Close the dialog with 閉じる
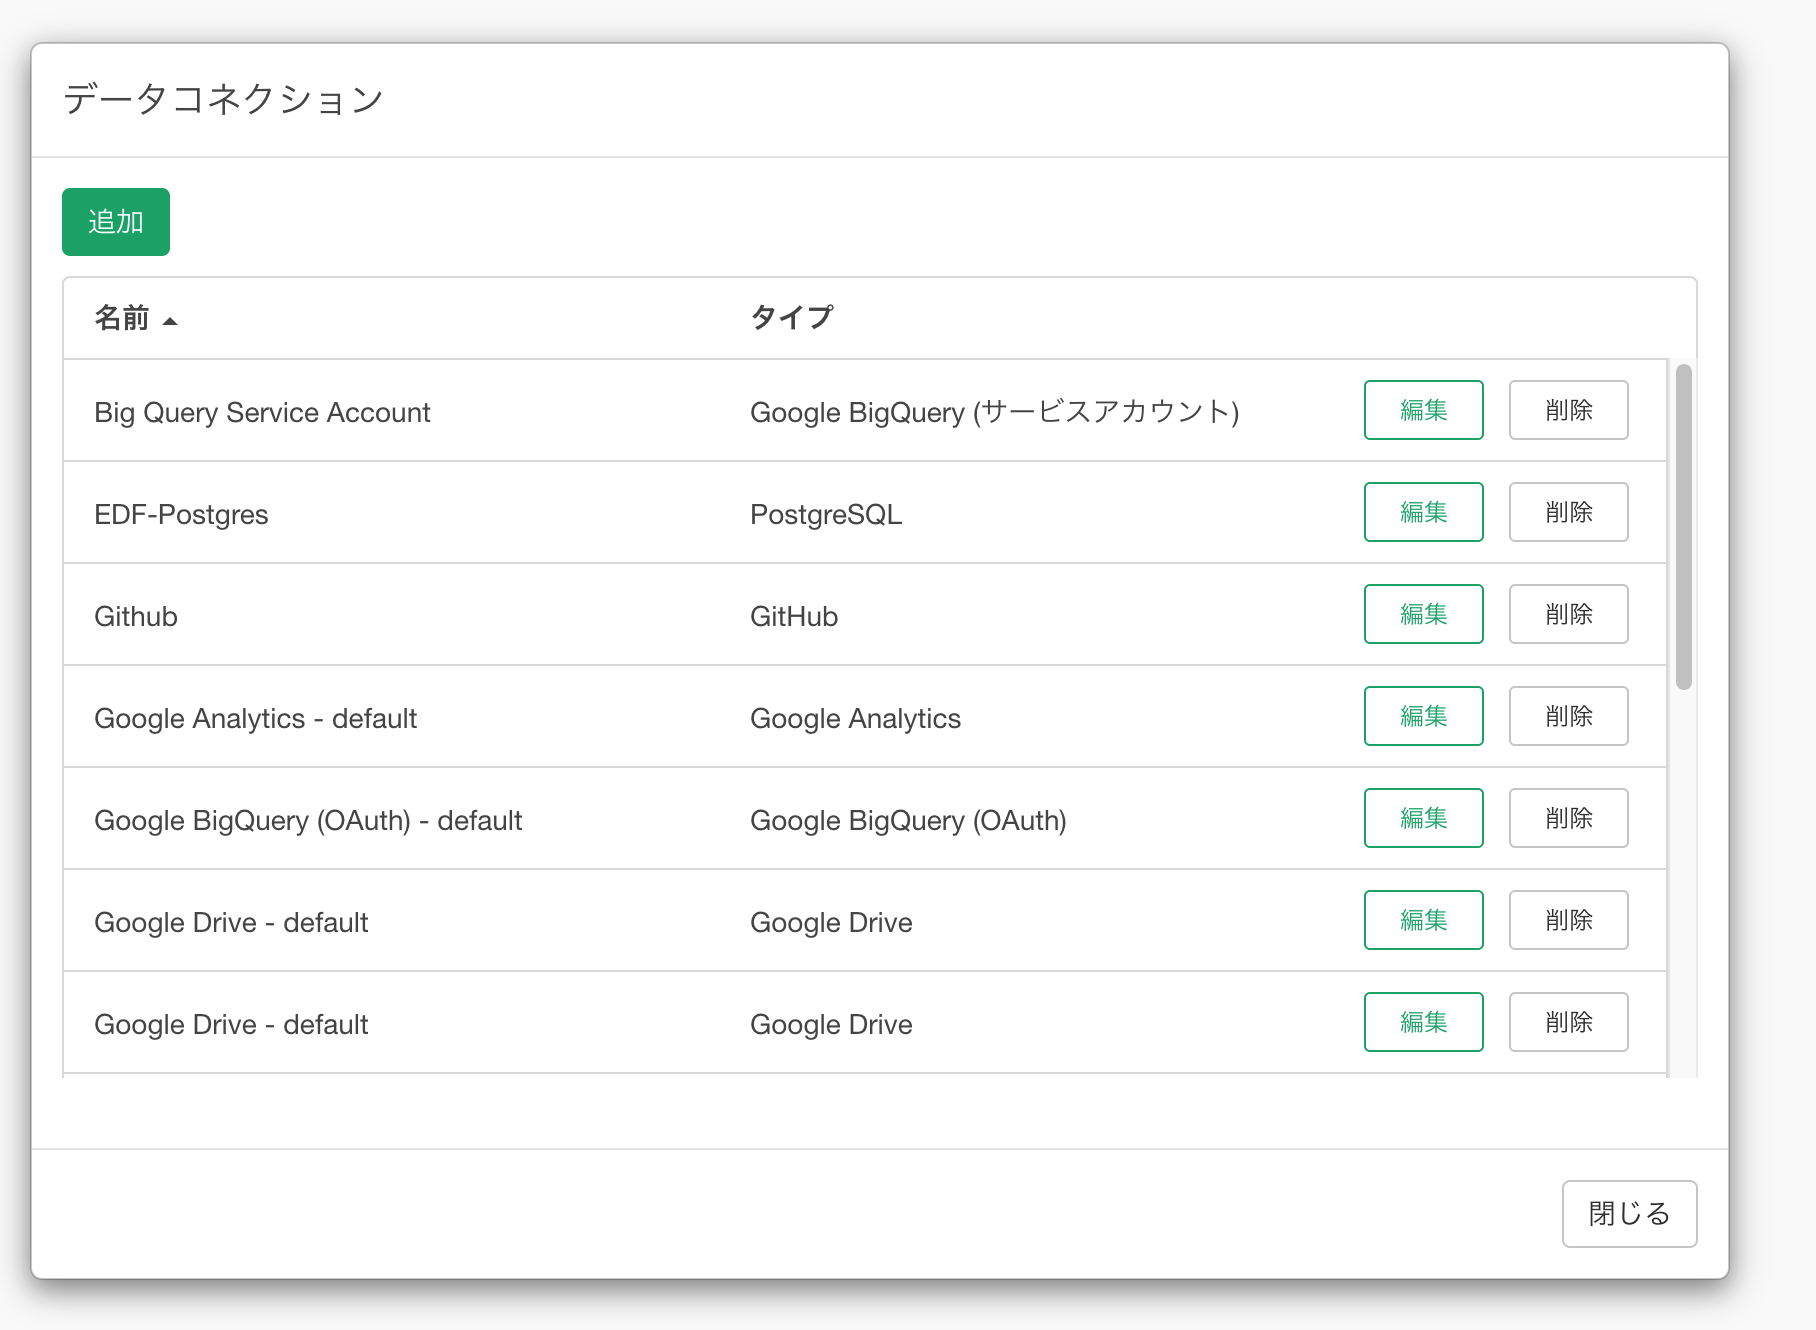Viewport: 1816px width, 1330px height. pos(1629,1213)
